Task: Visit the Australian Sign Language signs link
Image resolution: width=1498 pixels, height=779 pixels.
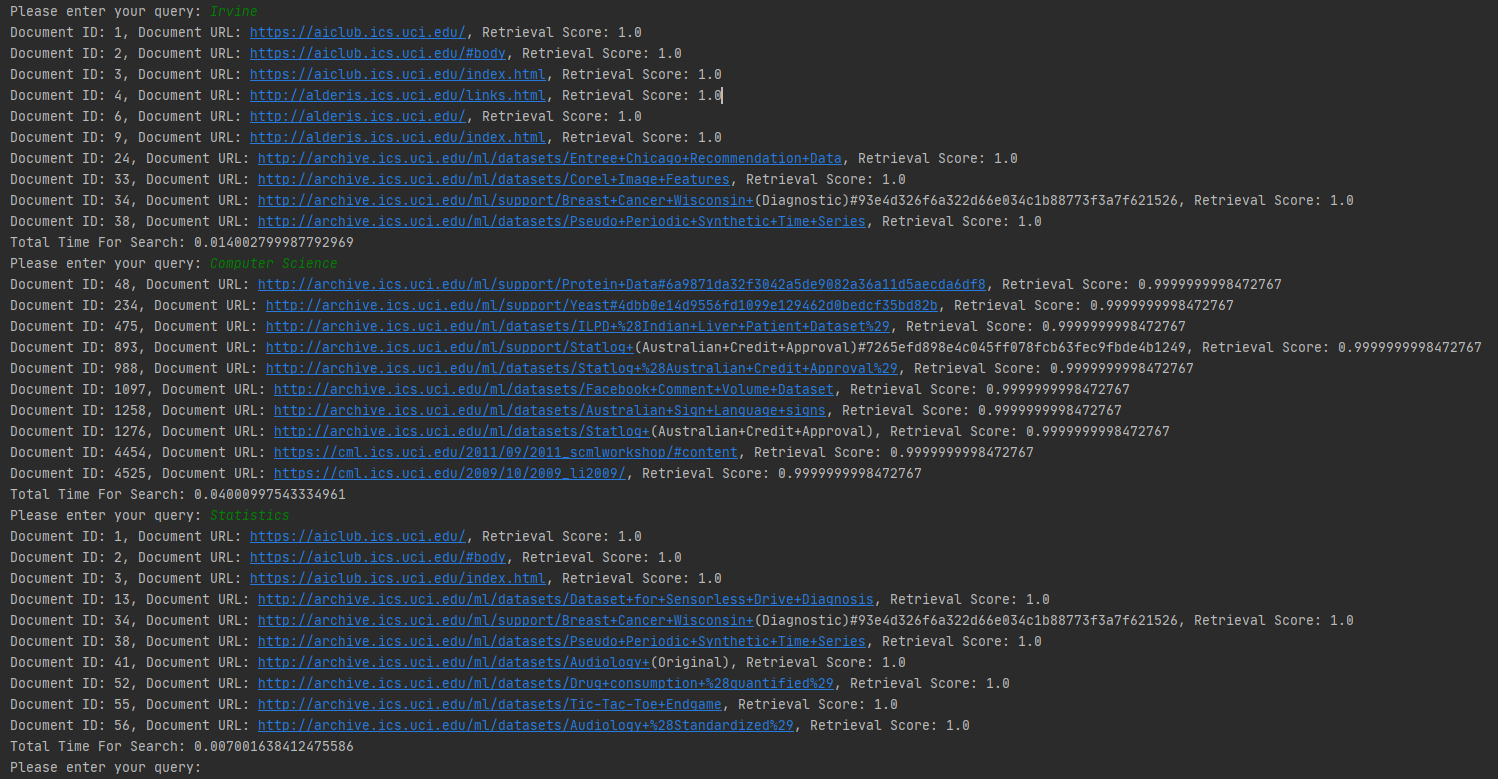Action: click(550, 410)
